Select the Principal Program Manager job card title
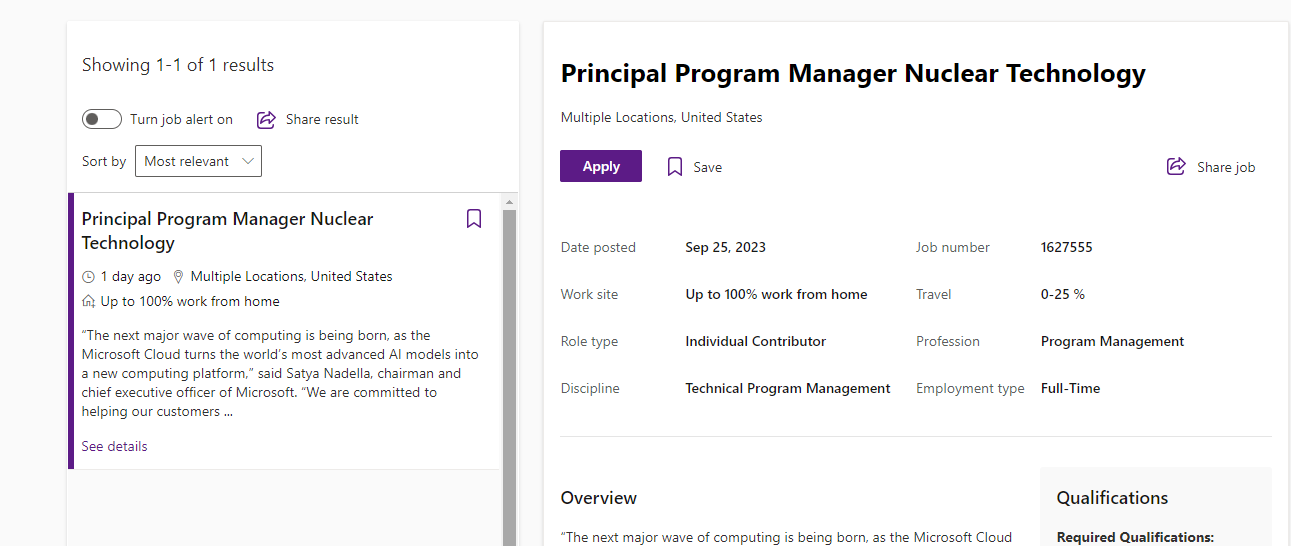 227,231
